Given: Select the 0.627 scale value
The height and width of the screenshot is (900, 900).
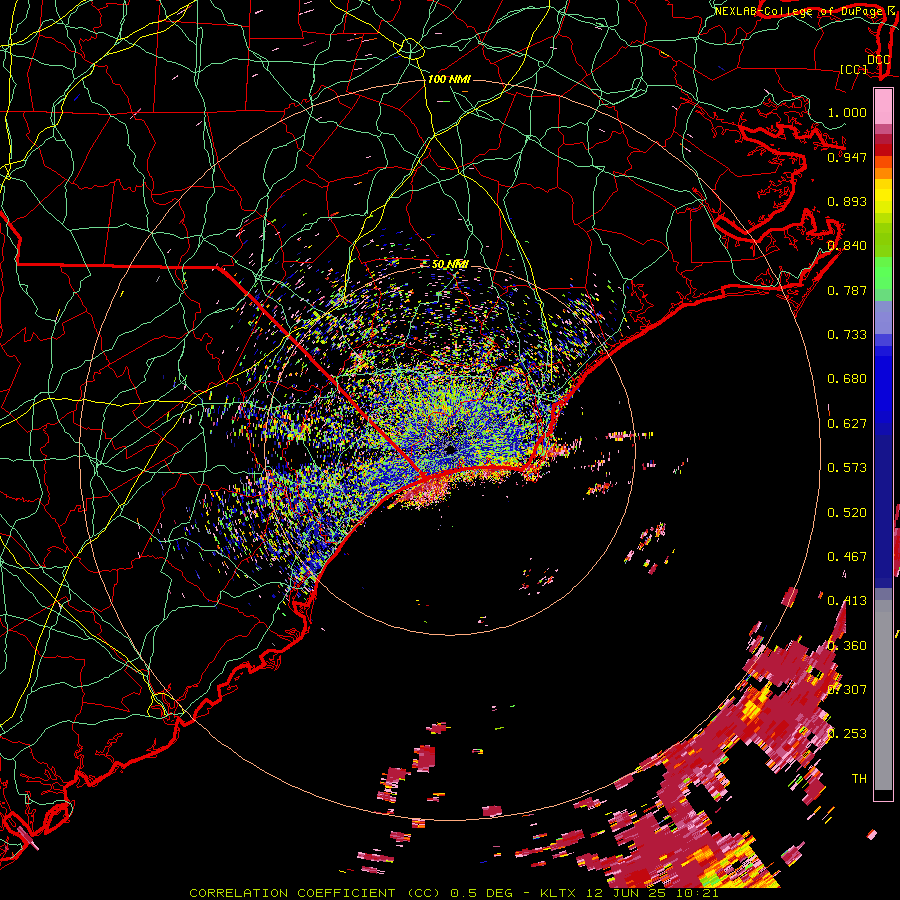Looking at the screenshot, I should coord(847,424).
